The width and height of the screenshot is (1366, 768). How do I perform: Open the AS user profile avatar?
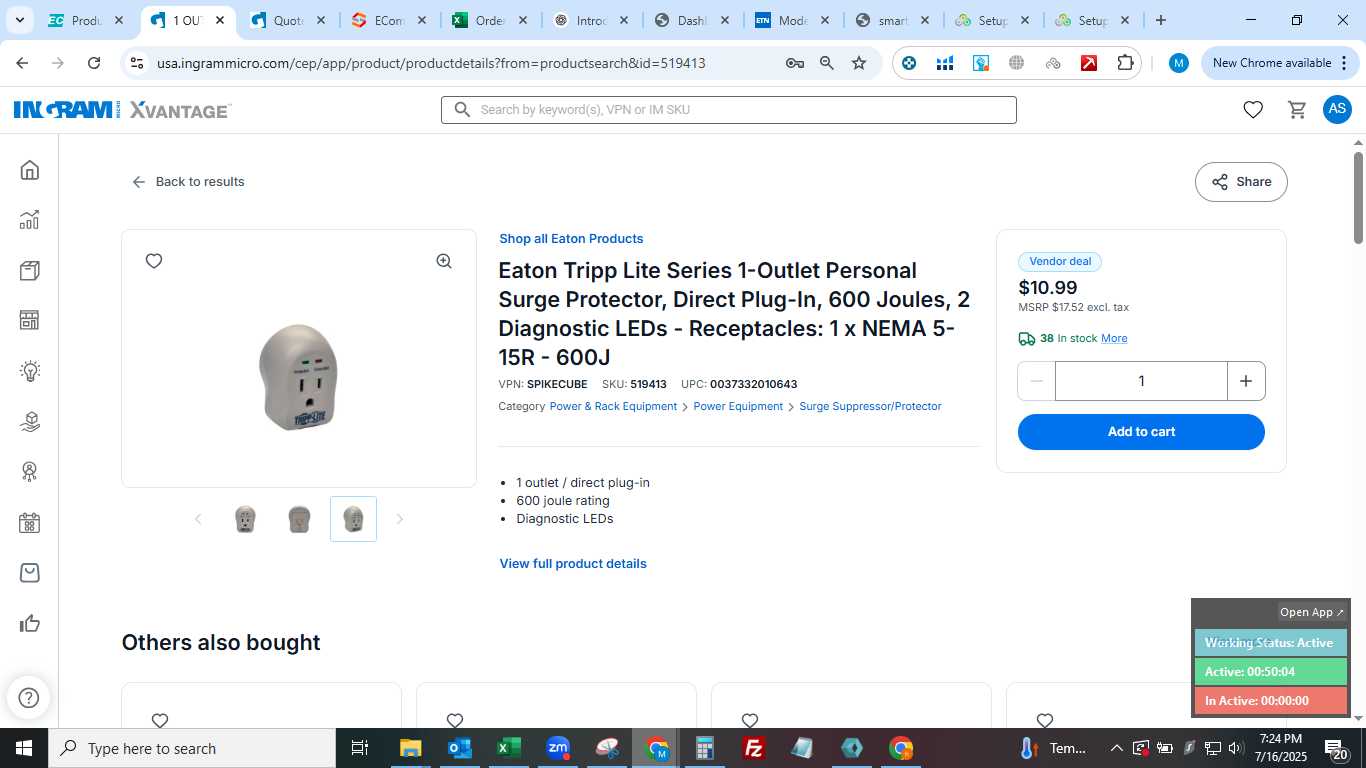point(1337,110)
